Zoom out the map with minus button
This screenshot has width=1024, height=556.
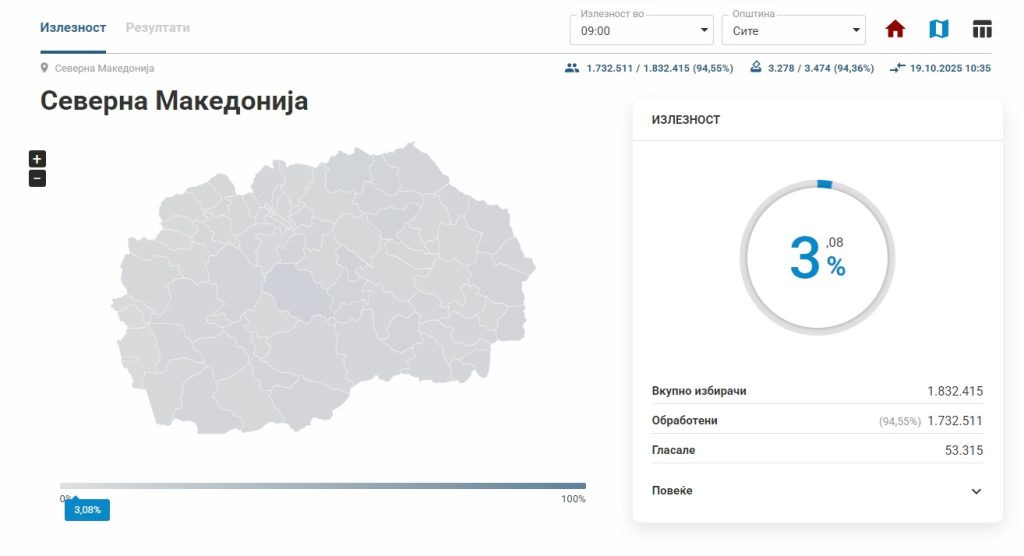click(x=37, y=179)
